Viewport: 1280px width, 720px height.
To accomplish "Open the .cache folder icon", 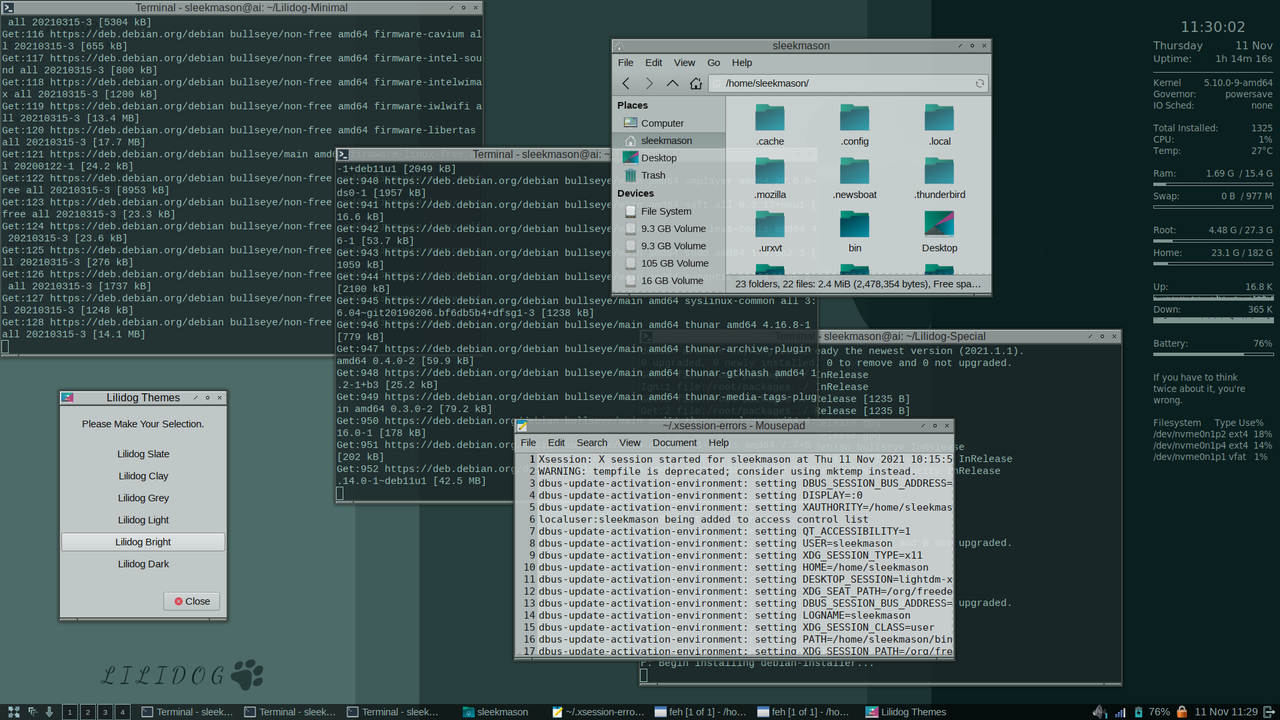I will tap(770, 118).
